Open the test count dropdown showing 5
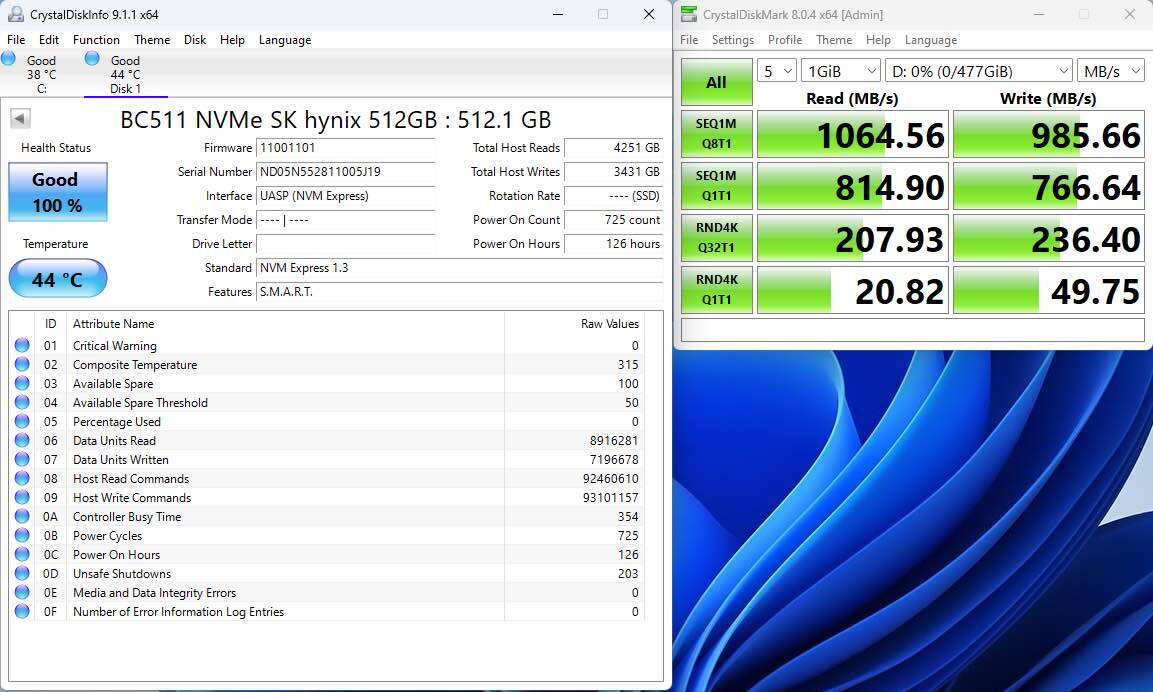Image resolution: width=1153 pixels, height=692 pixels. [x=777, y=71]
